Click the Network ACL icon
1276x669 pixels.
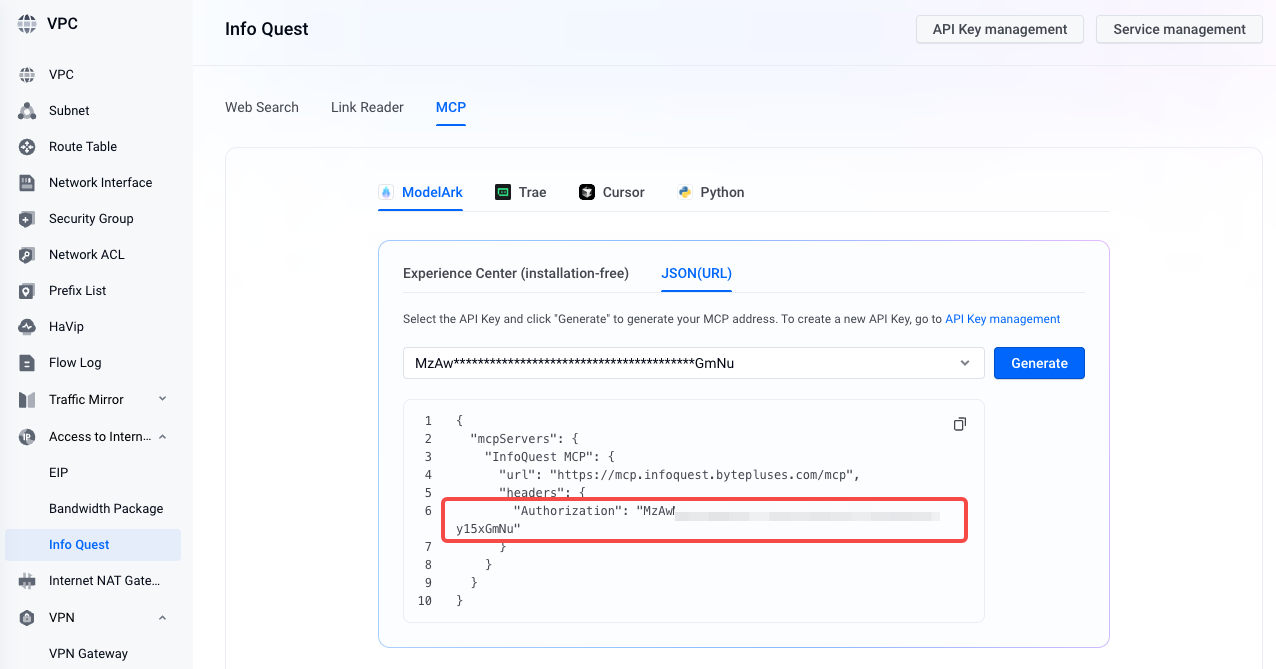27,255
